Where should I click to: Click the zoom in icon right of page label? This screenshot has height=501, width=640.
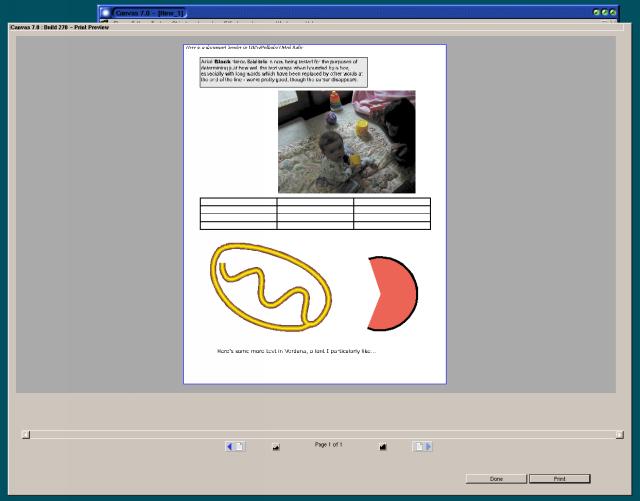click(x=382, y=447)
